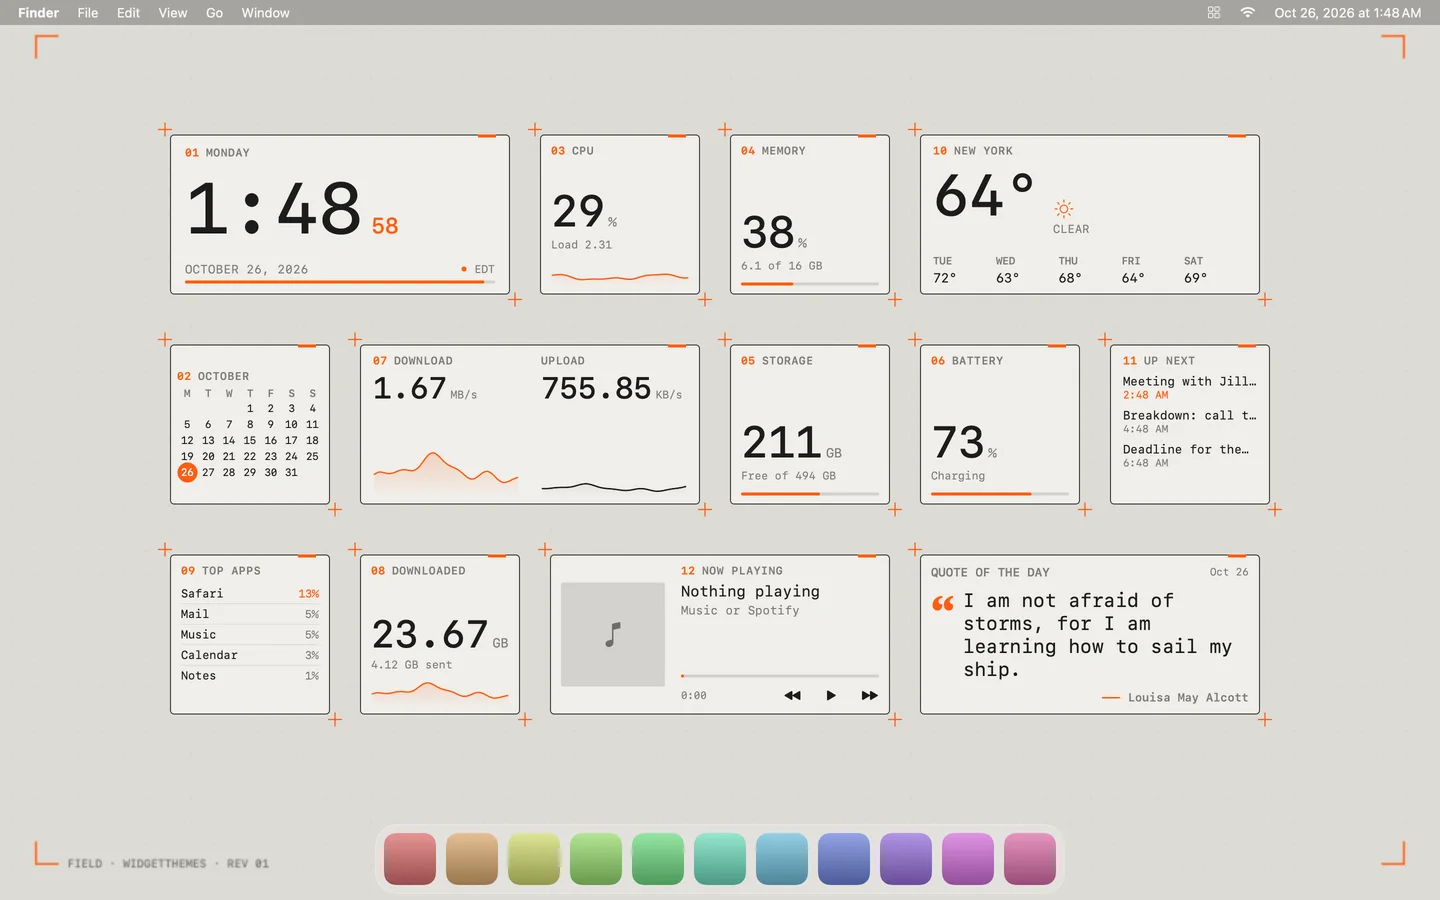Click the Wi-Fi icon in the menu bar
Viewport: 1440px width, 900px height.
click(1247, 13)
